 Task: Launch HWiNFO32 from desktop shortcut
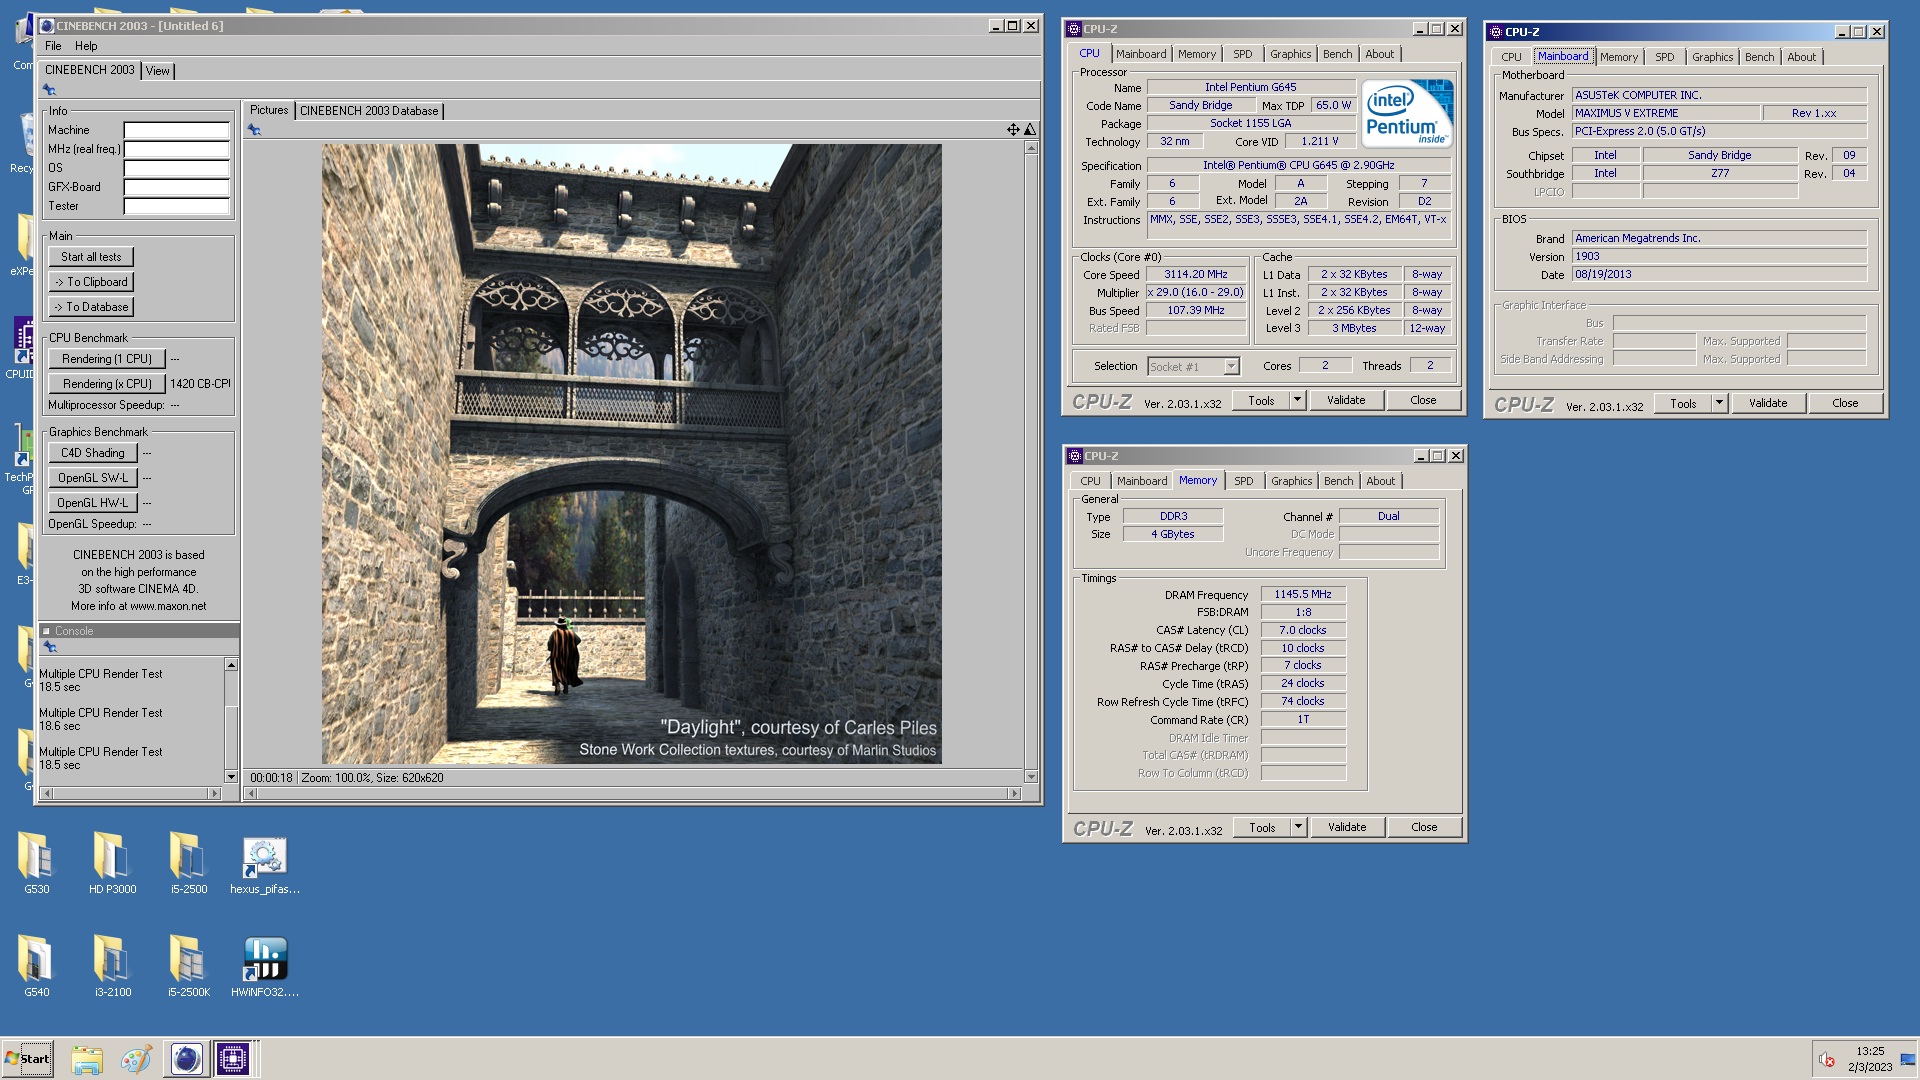[x=264, y=965]
